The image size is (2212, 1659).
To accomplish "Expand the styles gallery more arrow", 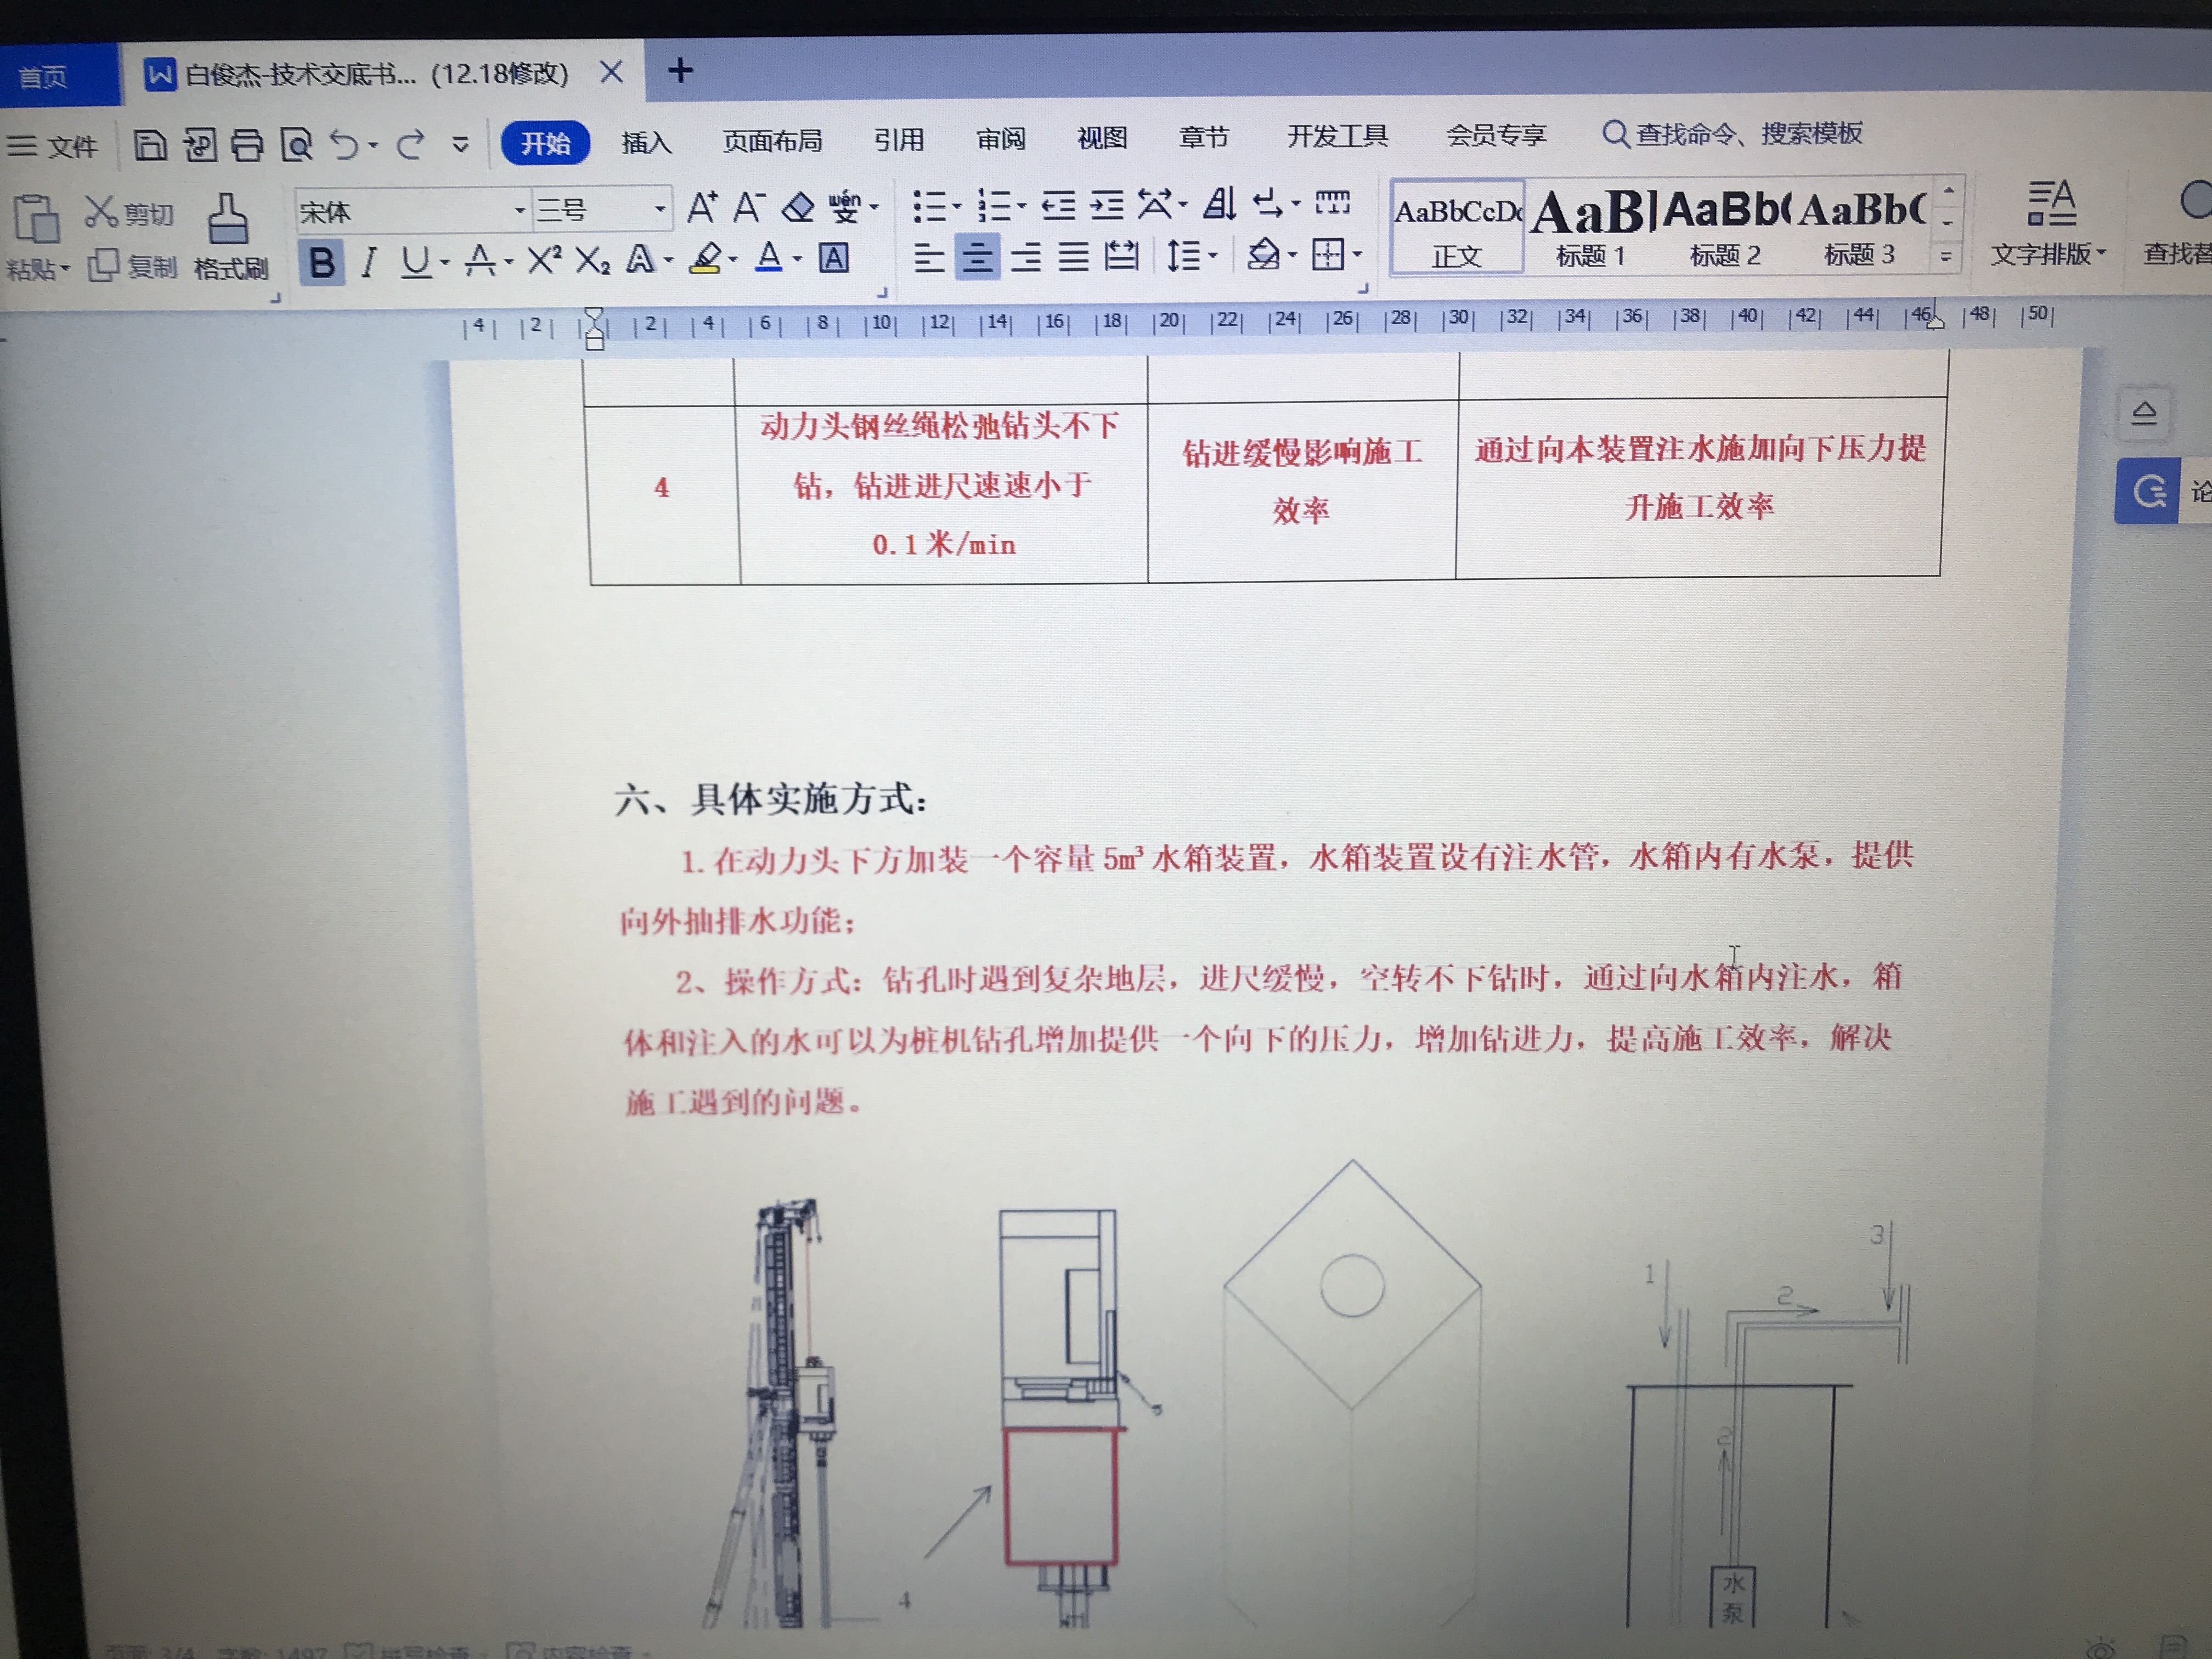I will [1946, 257].
